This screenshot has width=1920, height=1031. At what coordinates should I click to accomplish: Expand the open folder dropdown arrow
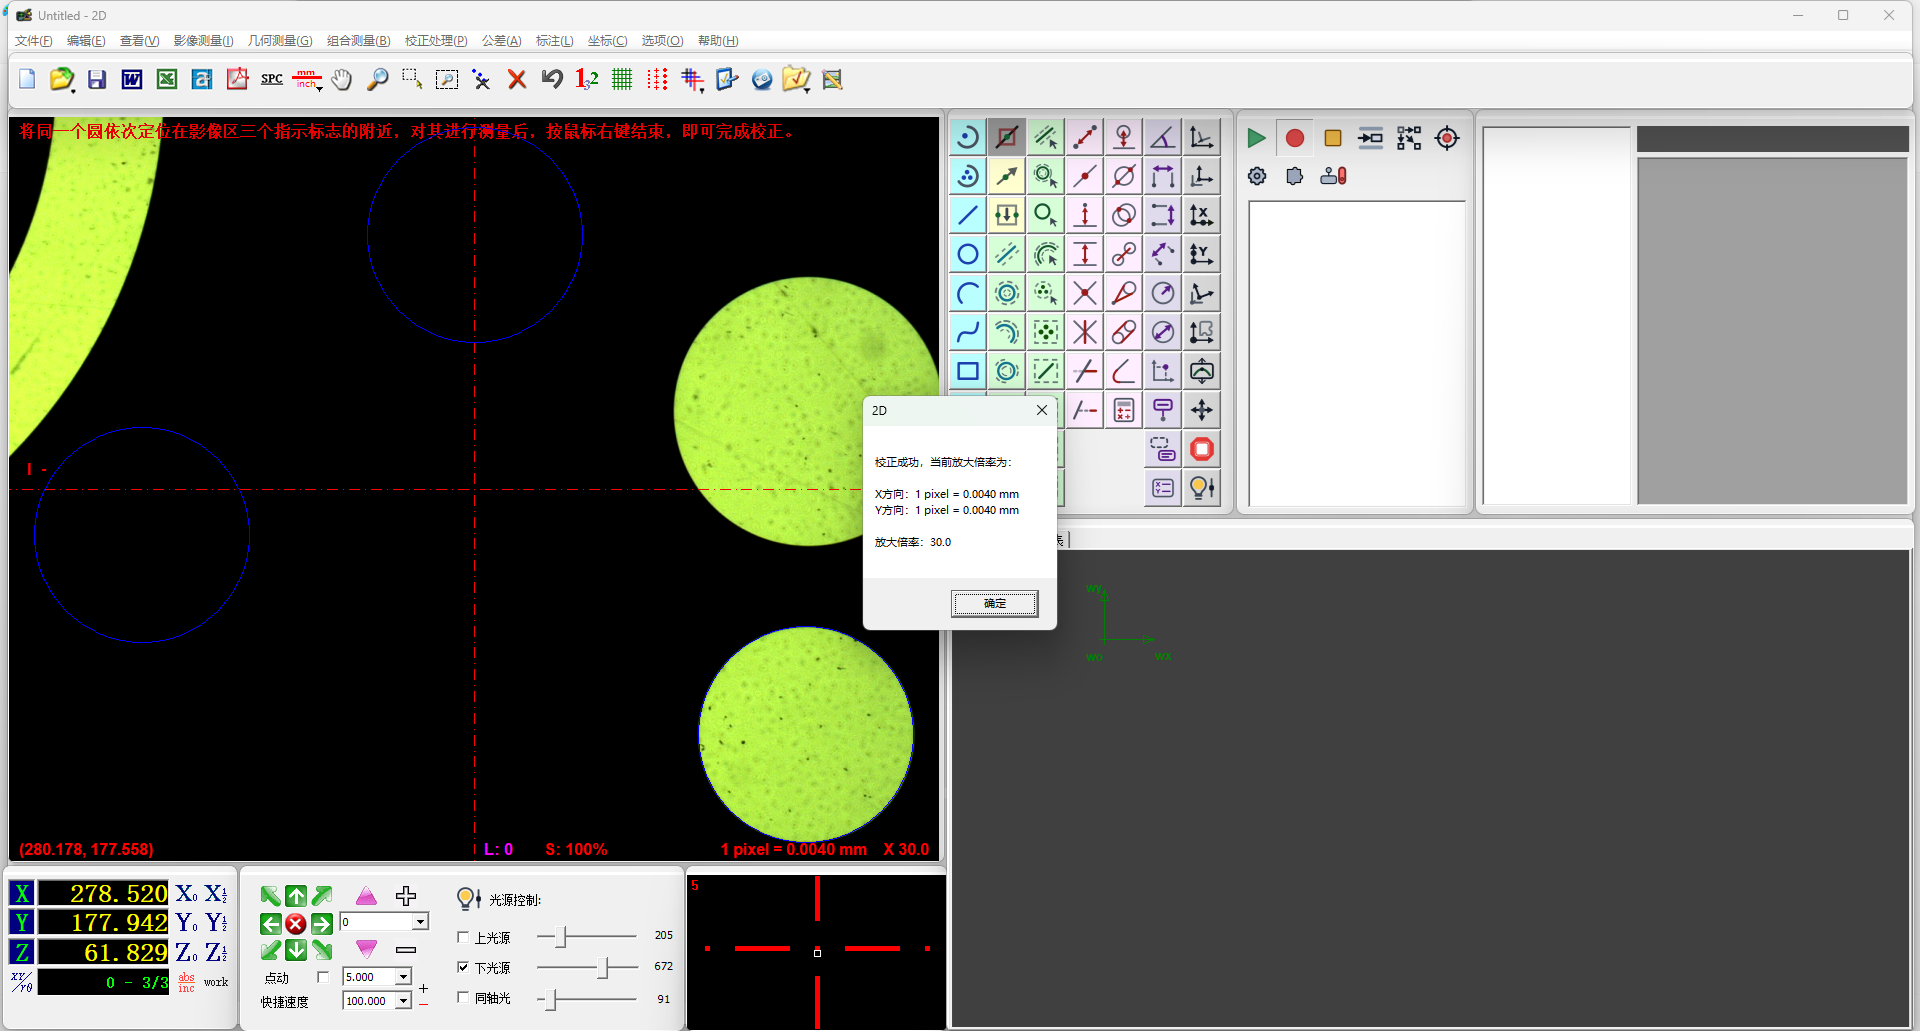73,91
